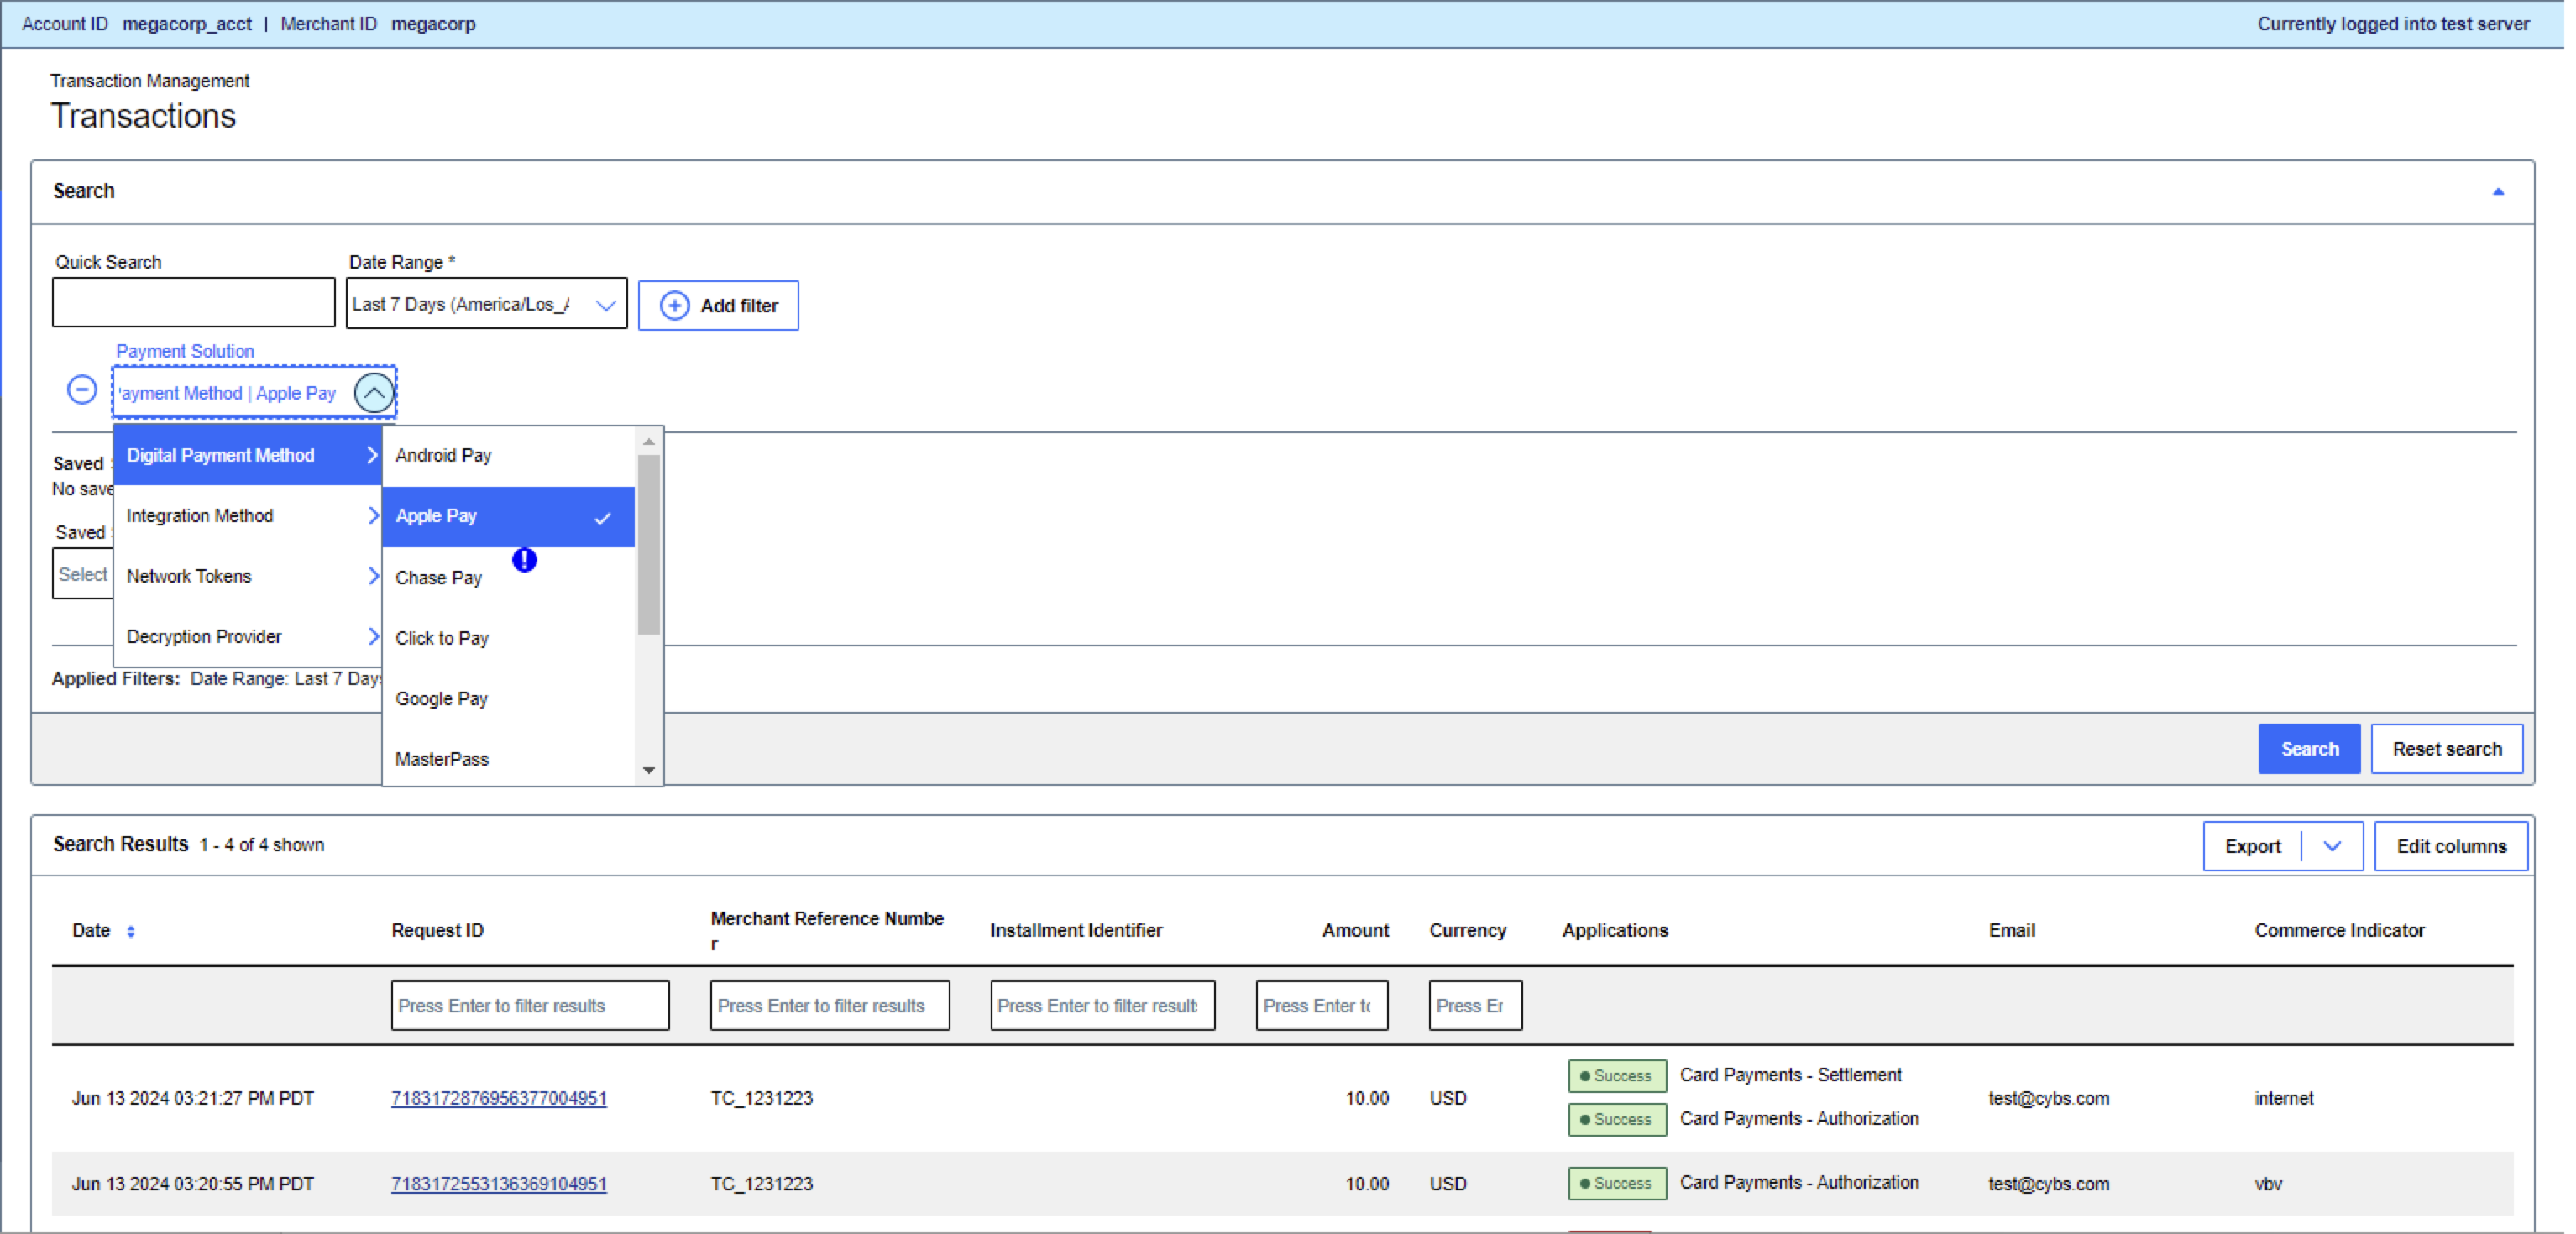Screen dimensions: 2576x1234
Task: Open the Date Range dropdown
Action: click(x=606, y=304)
